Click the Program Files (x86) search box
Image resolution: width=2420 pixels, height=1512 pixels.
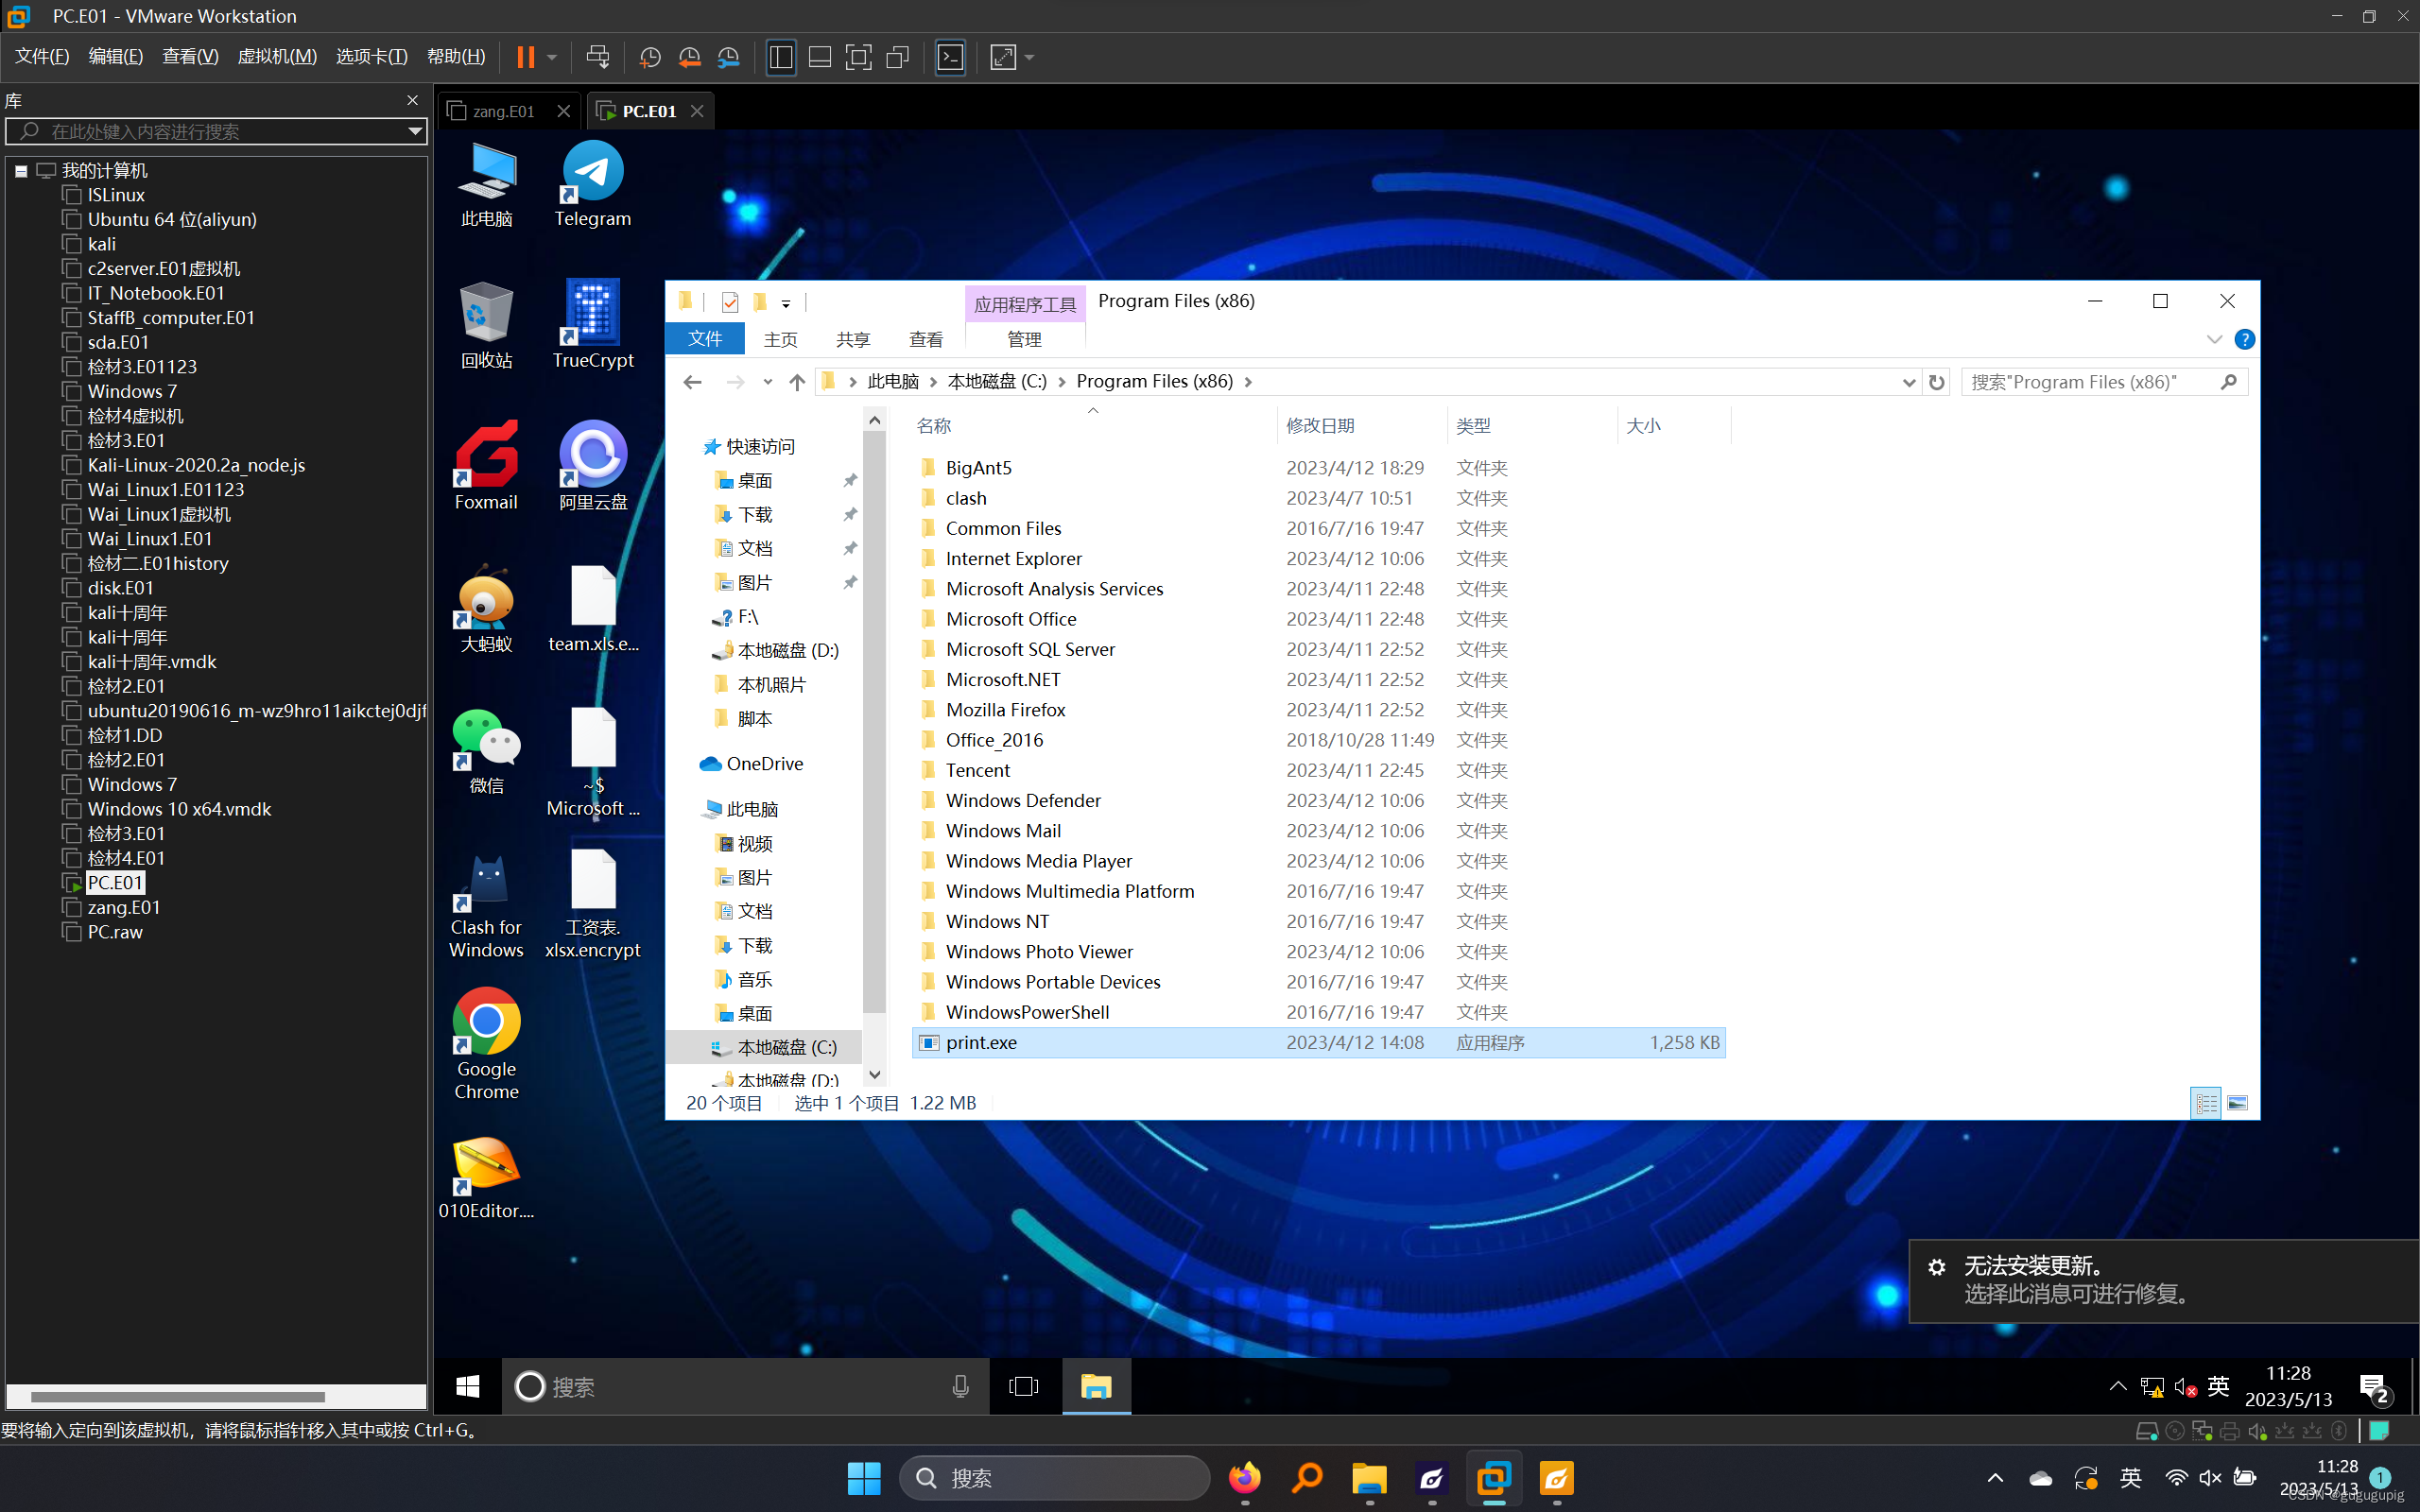[x=2090, y=382]
